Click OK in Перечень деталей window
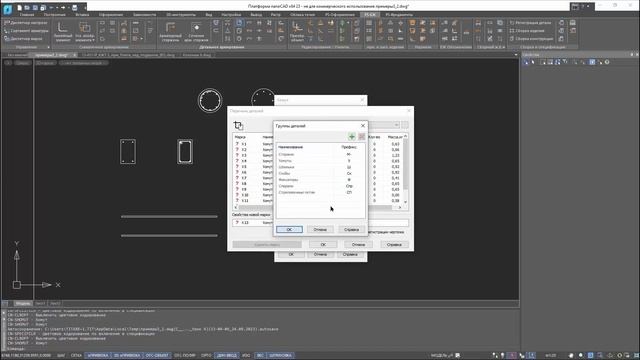This screenshot has height=360, width=640. point(323,244)
